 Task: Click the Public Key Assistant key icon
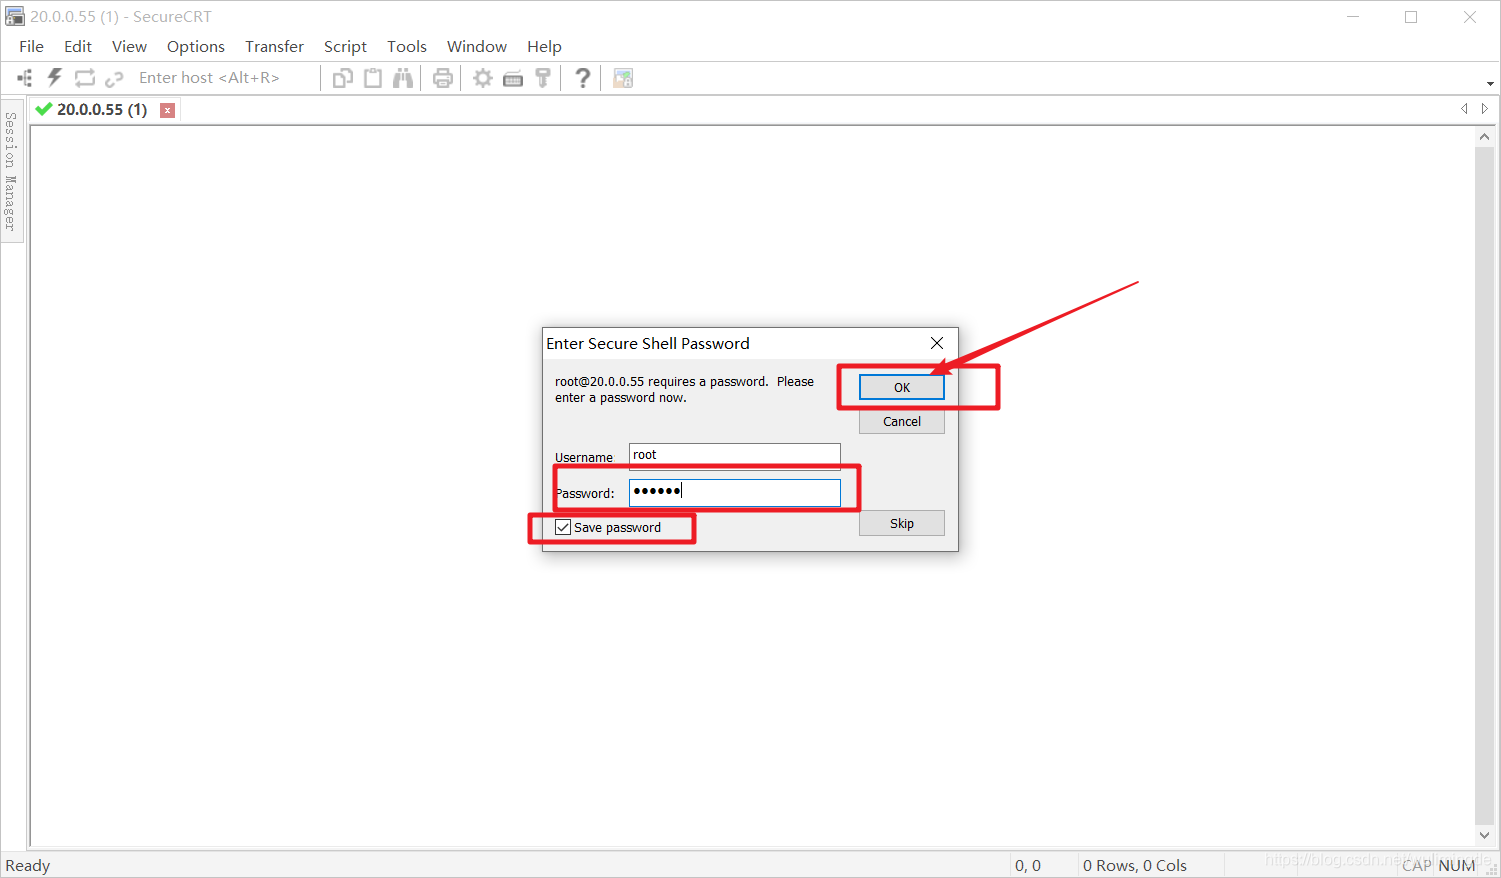(543, 78)
